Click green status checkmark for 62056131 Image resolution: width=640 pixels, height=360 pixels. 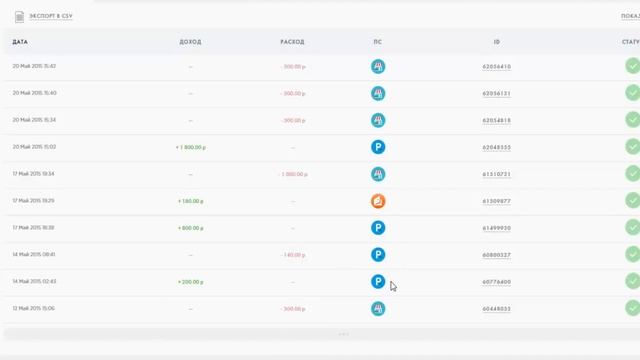click(x=632, y=93)
